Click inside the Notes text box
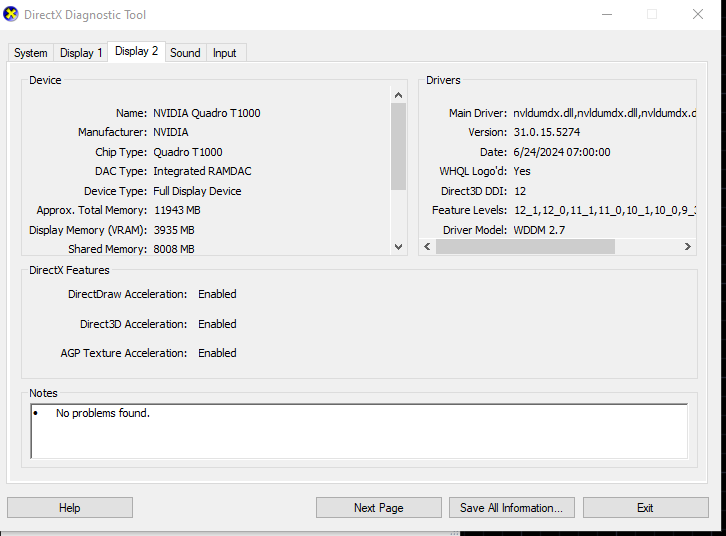 (358, 431)
